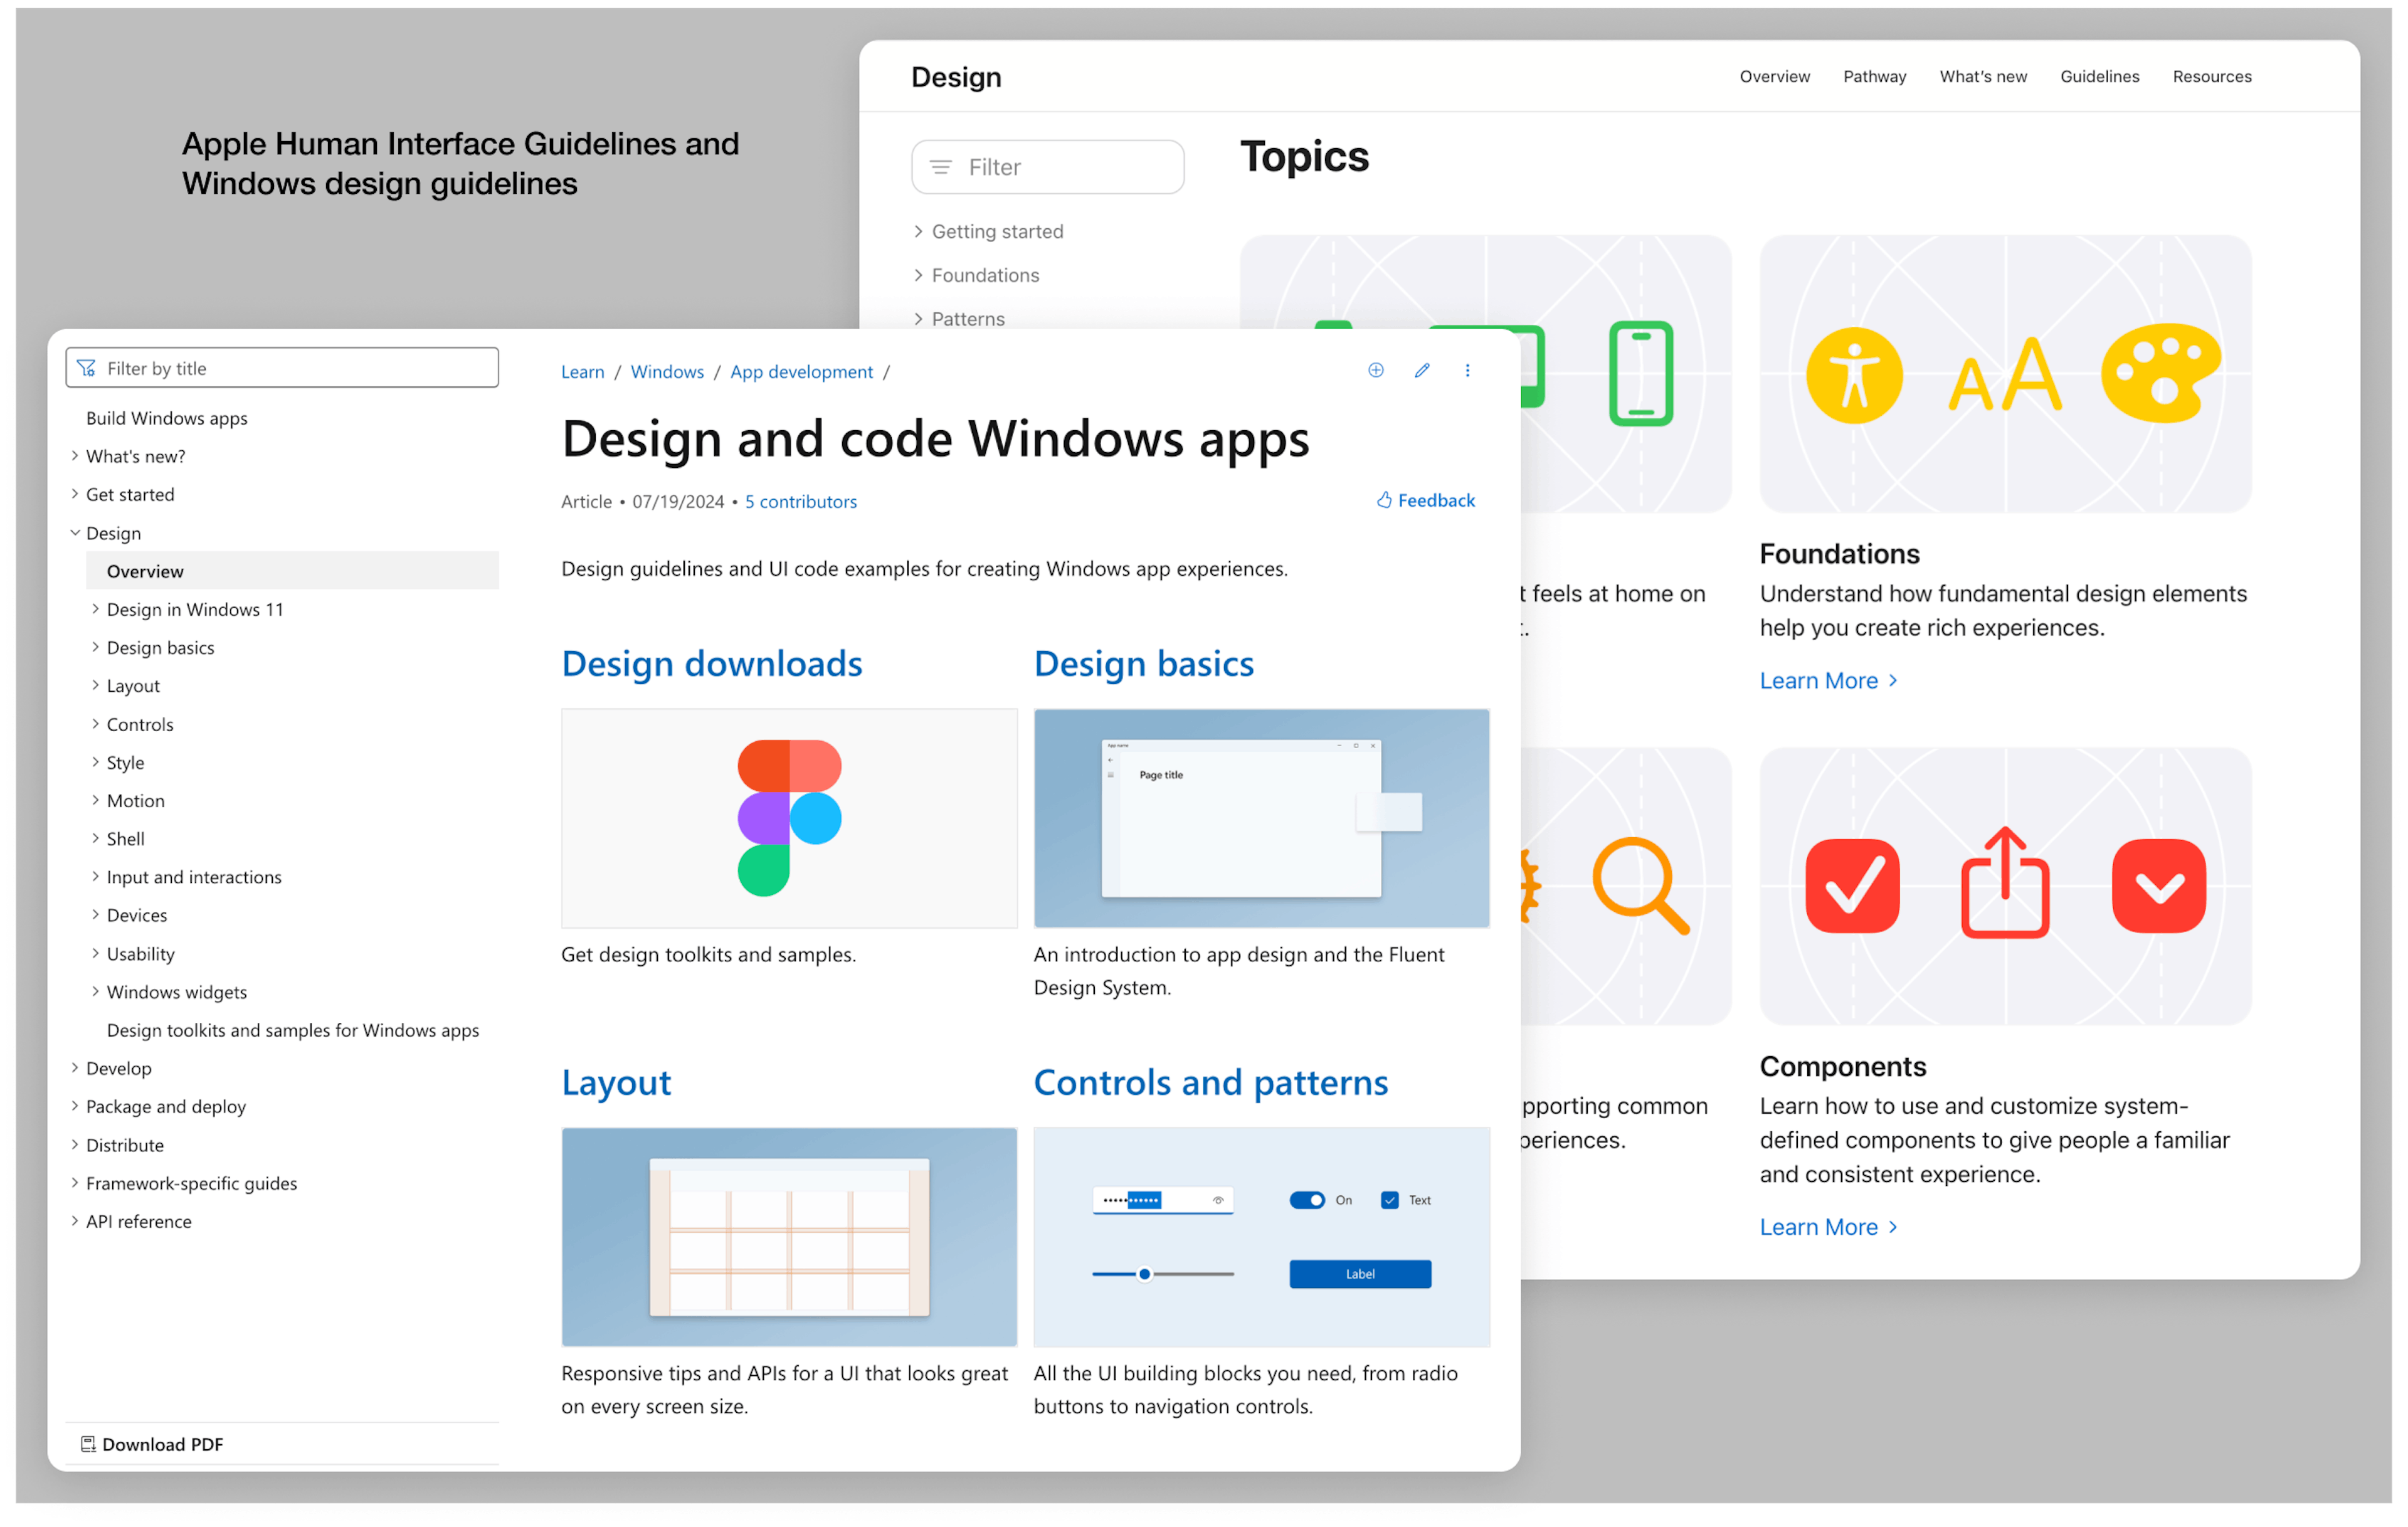
Task: Open Design toolkits and samples for Windows apps
Action: click(x=293, y=1030)
